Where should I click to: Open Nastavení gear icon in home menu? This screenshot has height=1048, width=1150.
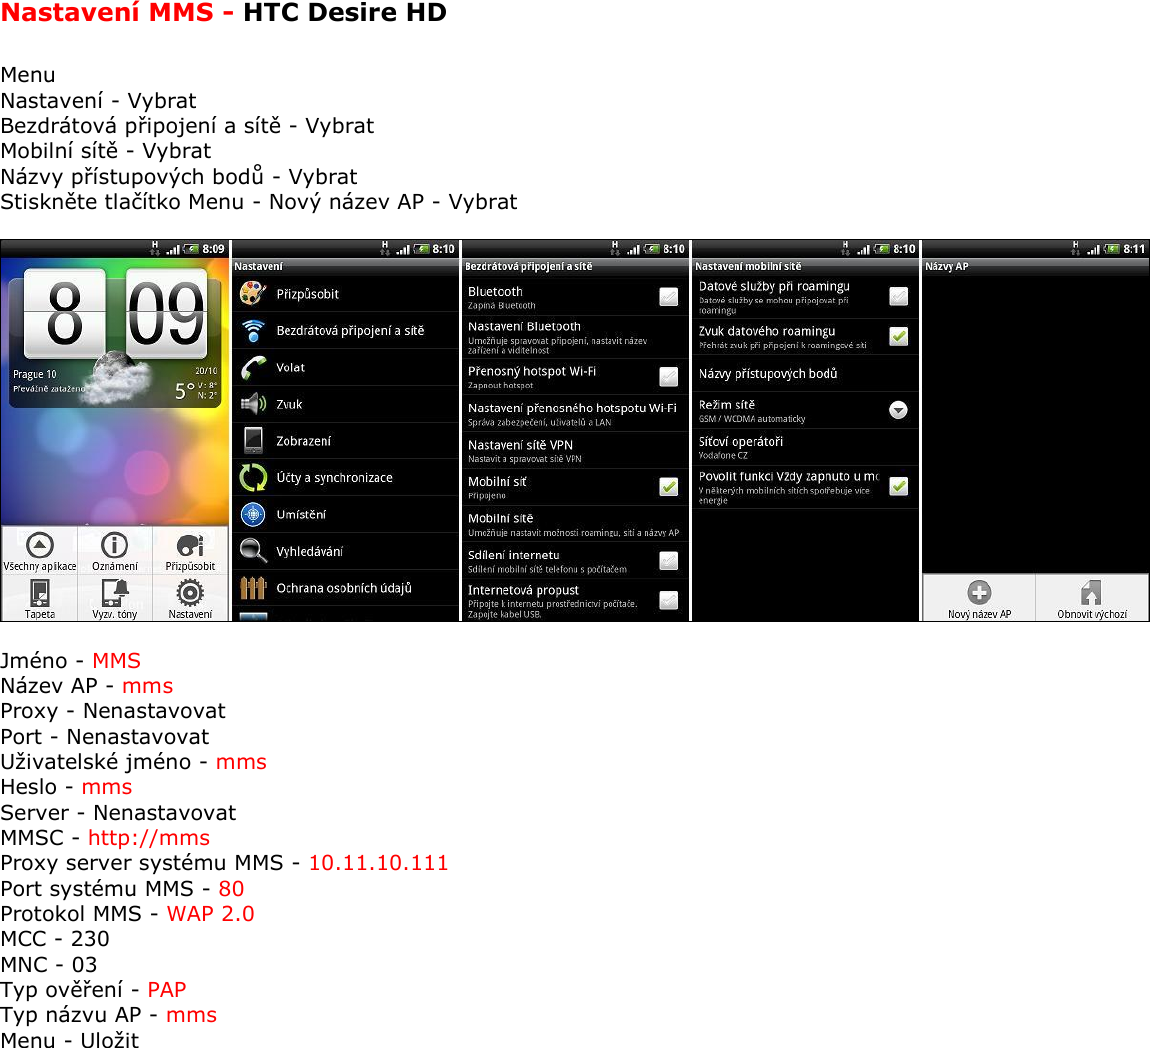pyautogui.click(x=190, y=593)
